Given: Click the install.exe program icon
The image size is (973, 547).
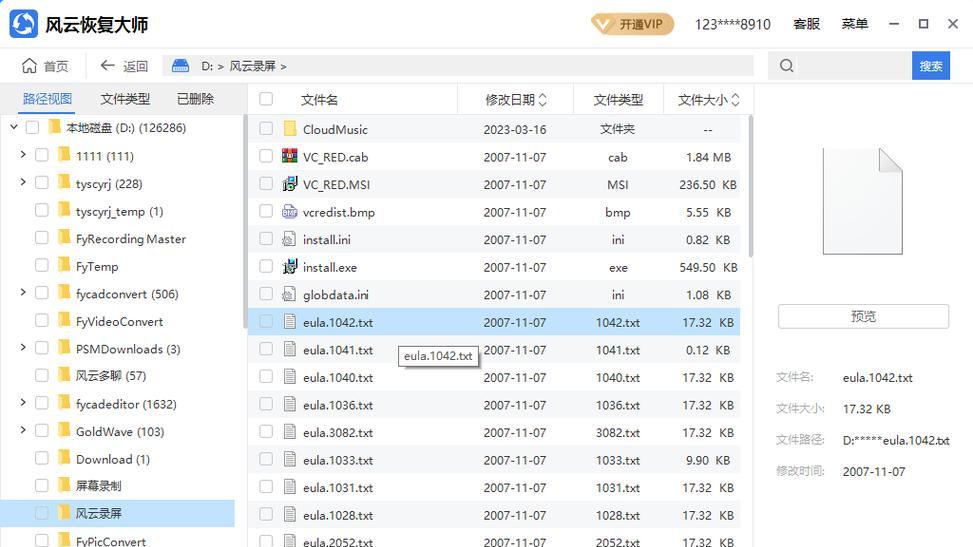Looking at the screenshot, I should coord(290,266).
